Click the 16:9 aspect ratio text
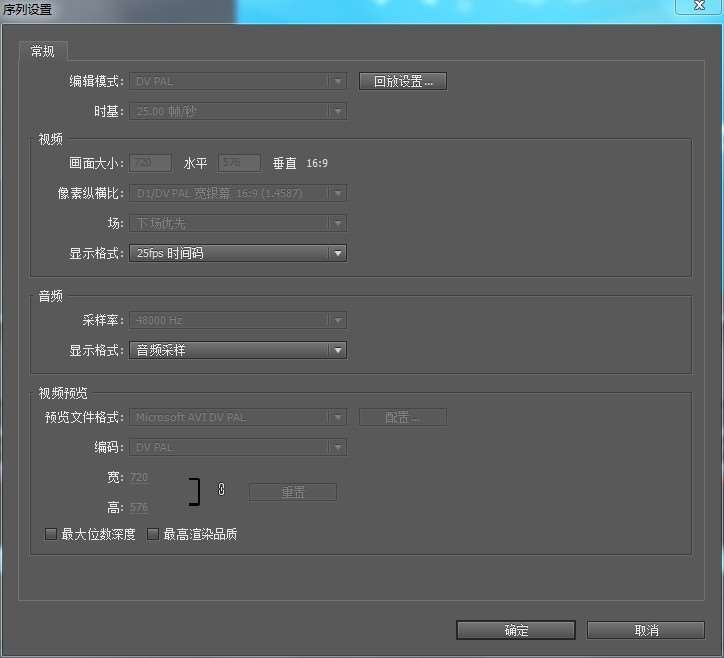The image size is (724, 658). (317, 163)
